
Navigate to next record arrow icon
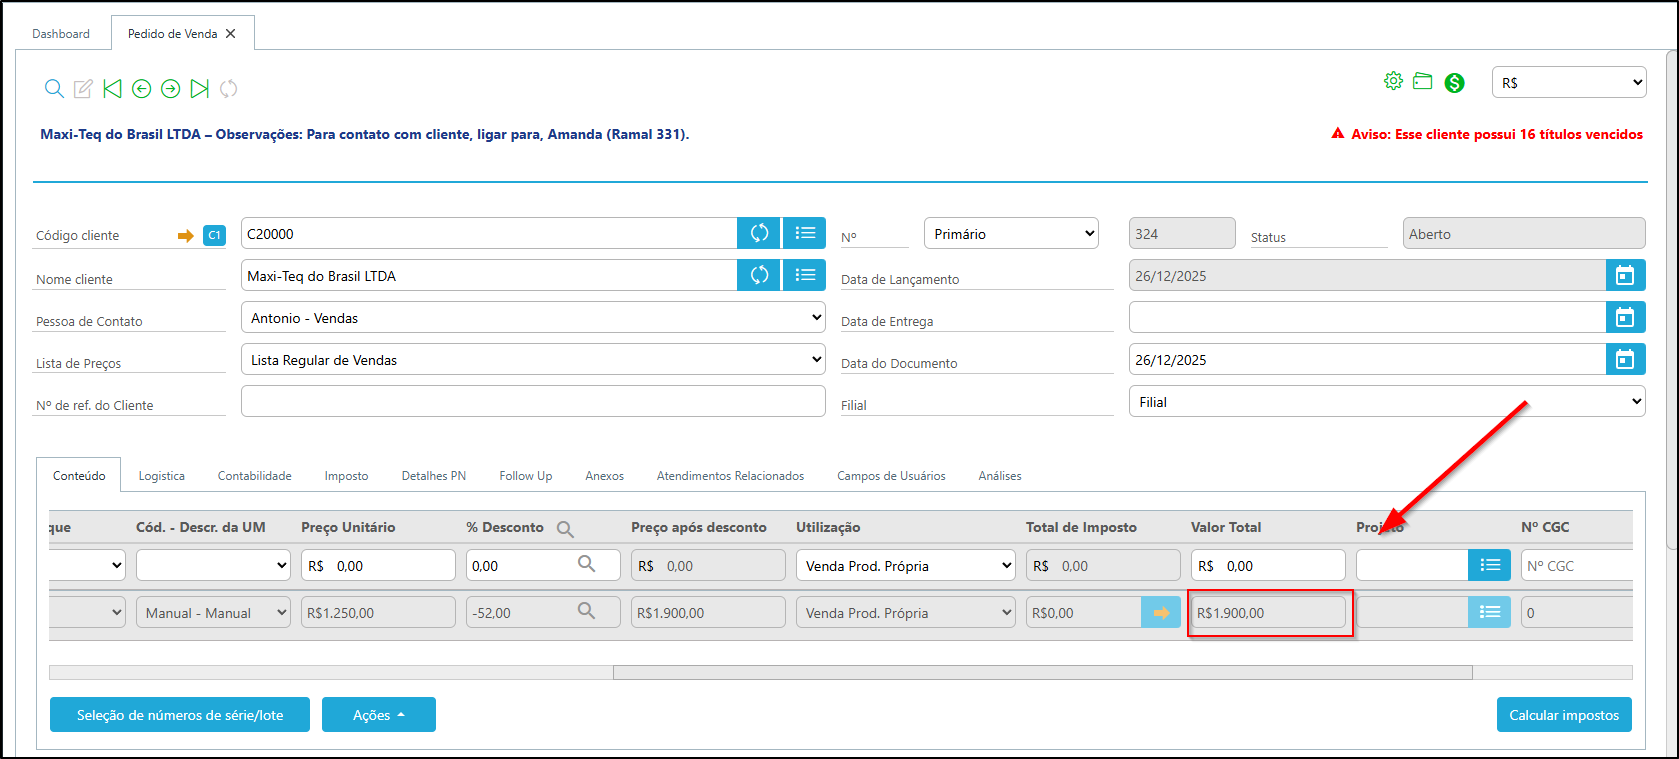[x=170, y=89]
